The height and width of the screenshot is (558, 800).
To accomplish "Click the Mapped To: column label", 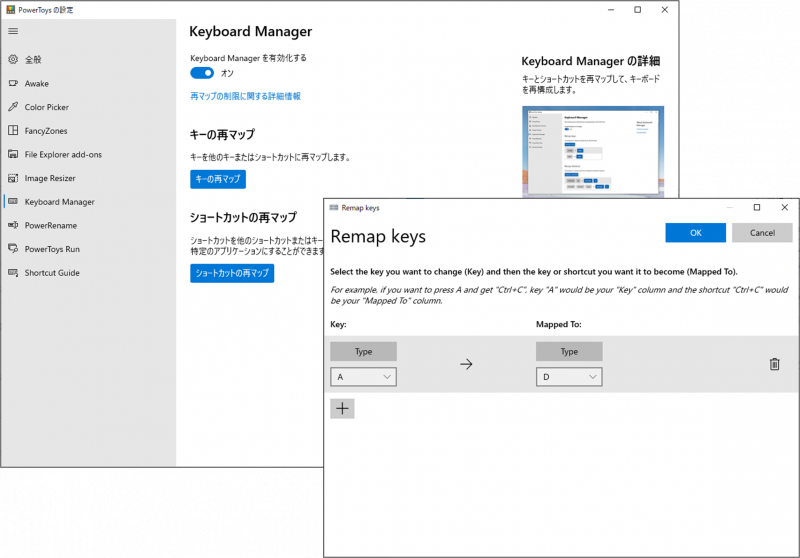I will pos(559,324).
